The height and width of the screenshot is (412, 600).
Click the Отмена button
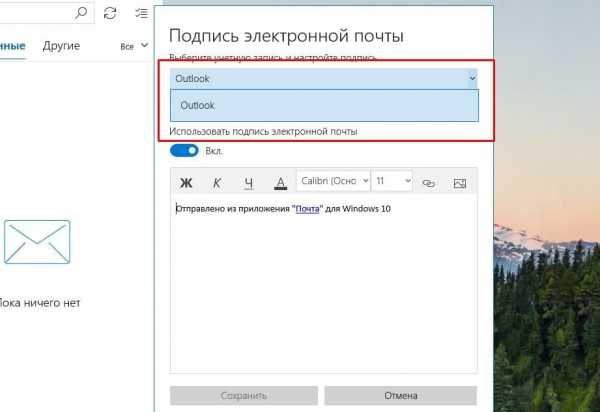(x=401, y=396)
